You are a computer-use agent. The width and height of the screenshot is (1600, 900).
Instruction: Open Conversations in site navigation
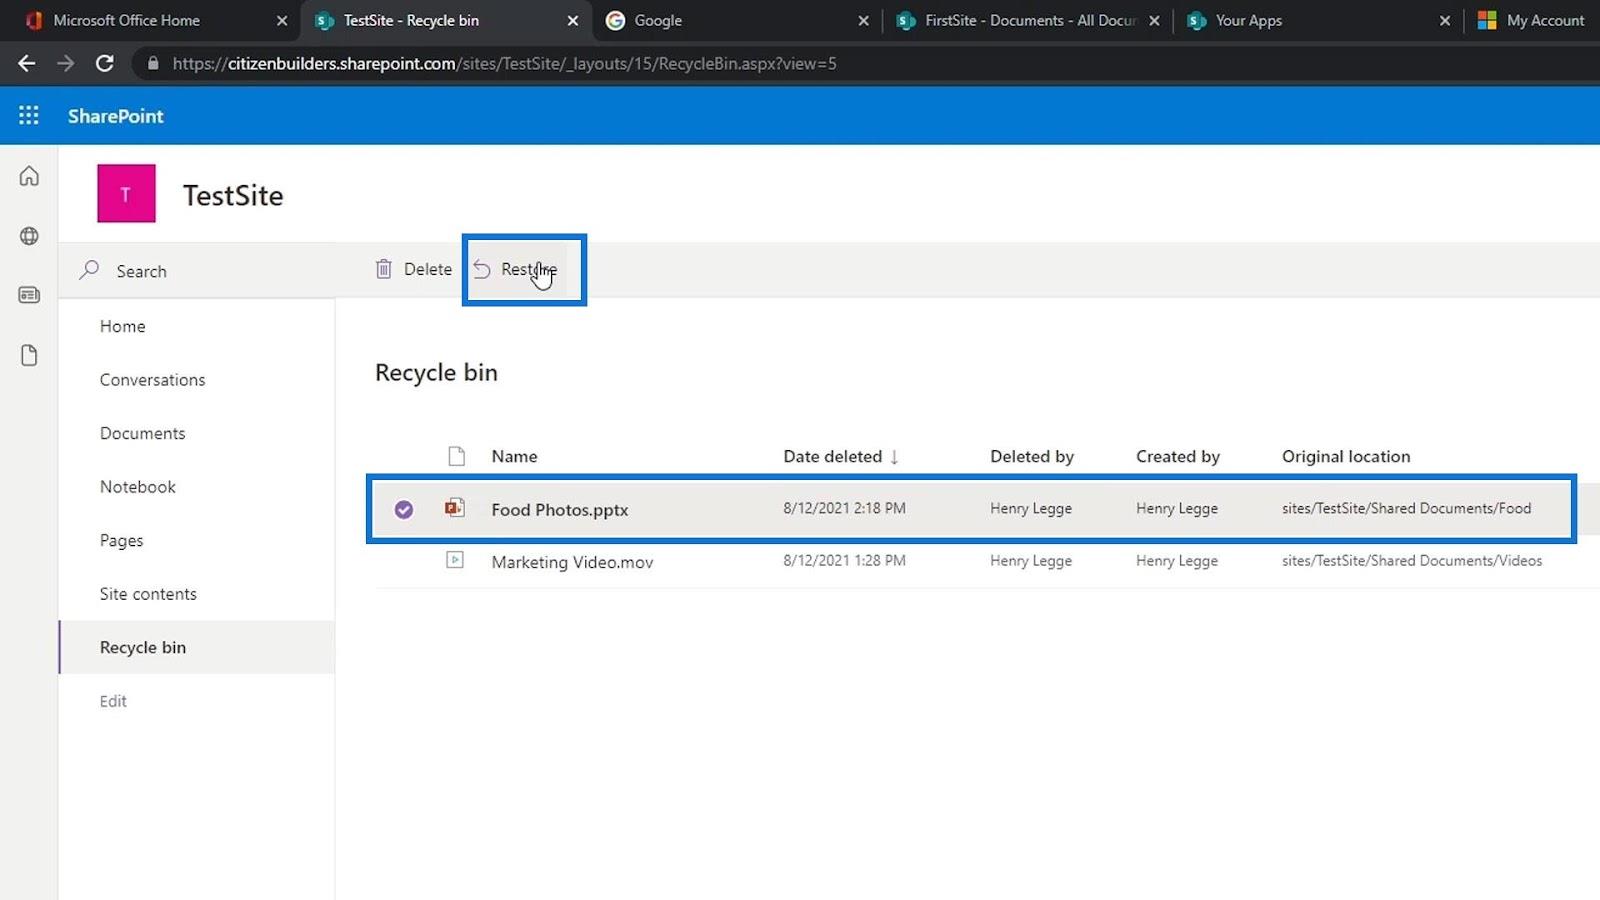click(x=153, y=380)
